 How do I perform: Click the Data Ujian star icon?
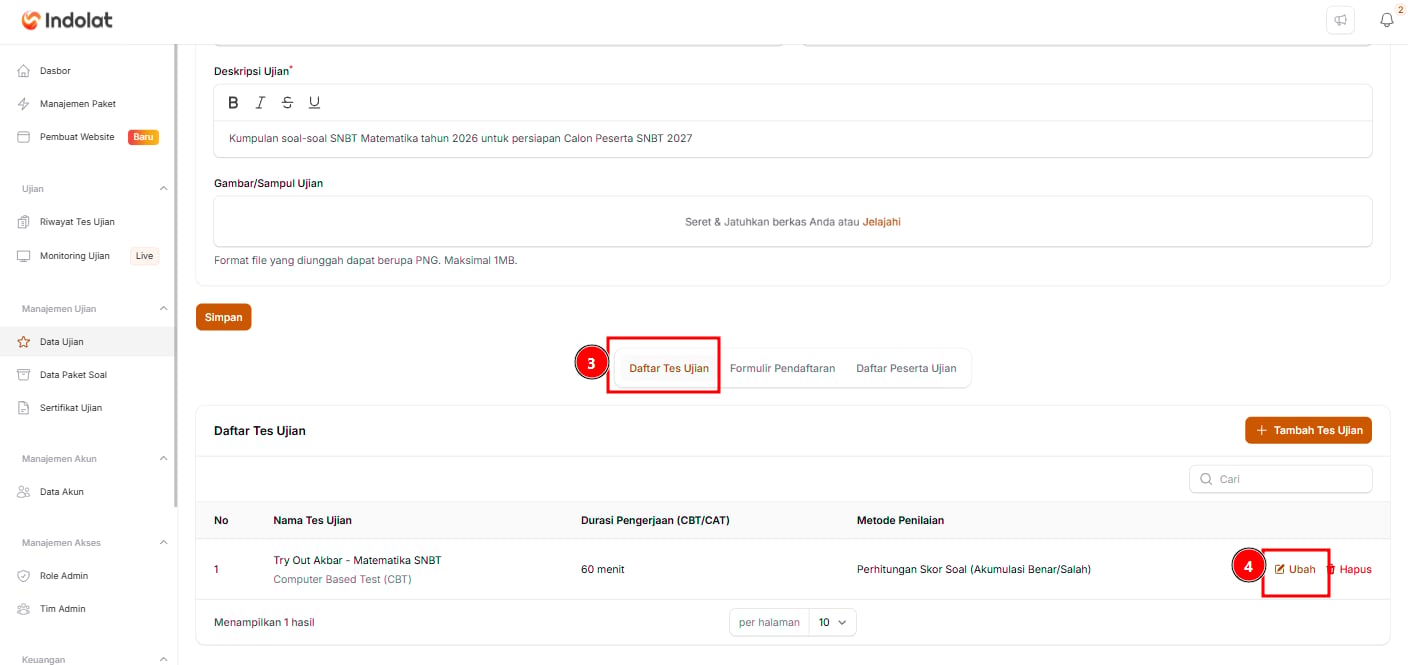(x=24, y=342)
